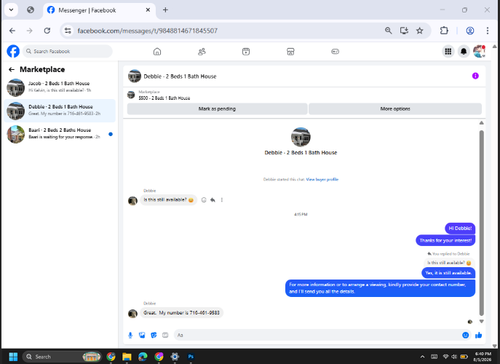Viewport: 500px width, 364px height.
Task: Open a new browser tab
Action: pyautogui.click(x=165, y=10)
